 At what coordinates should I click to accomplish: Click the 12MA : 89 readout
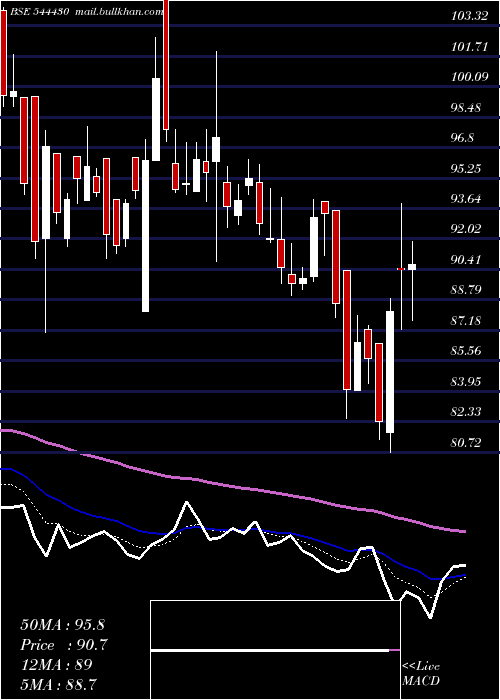(x=56, y=665)
